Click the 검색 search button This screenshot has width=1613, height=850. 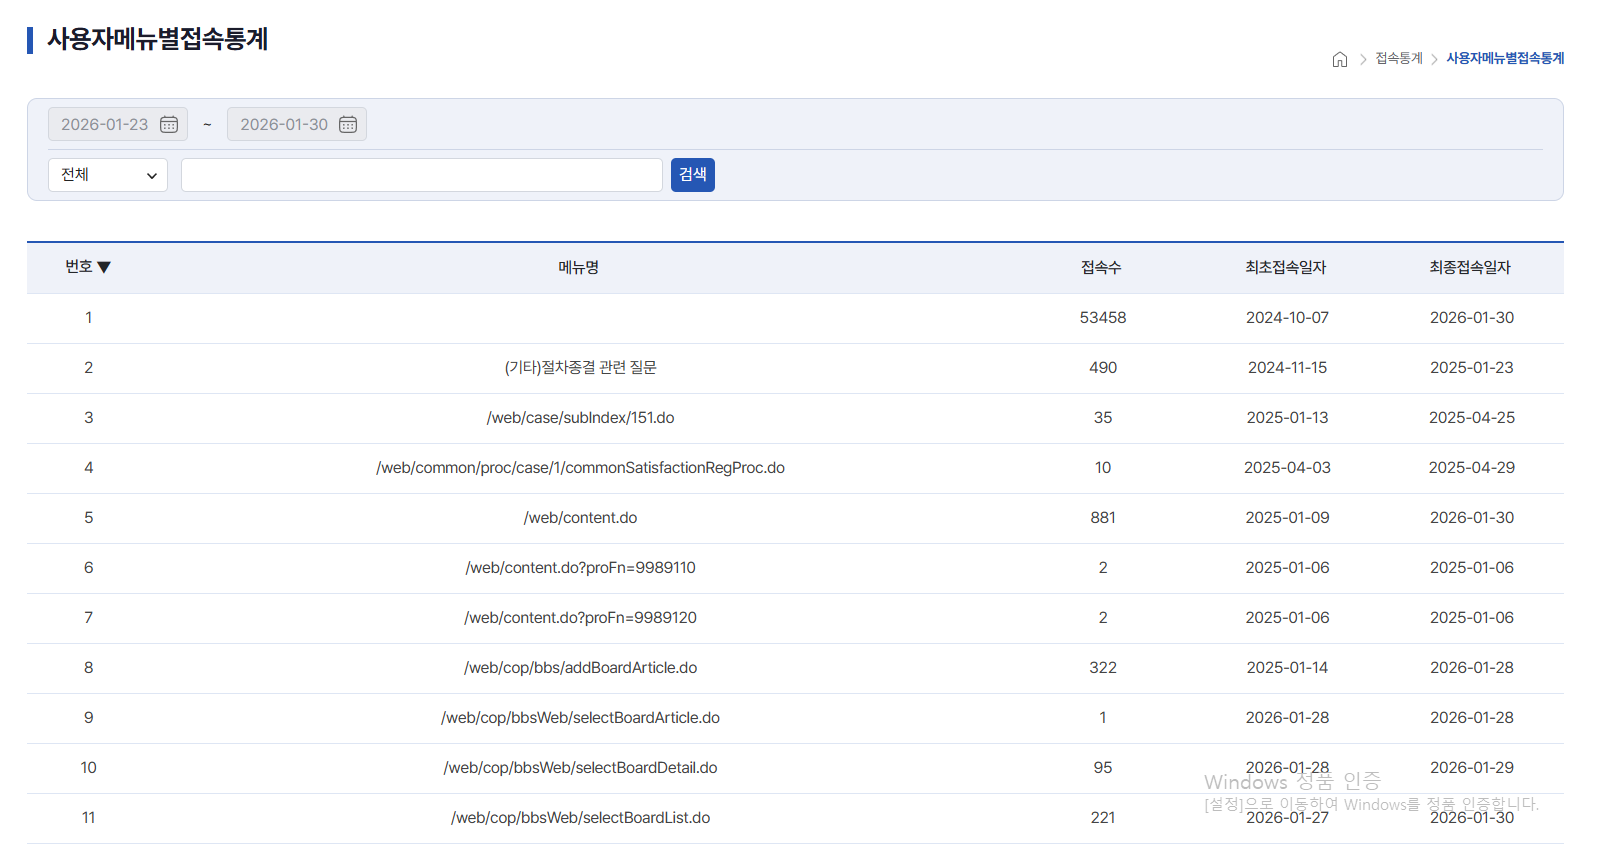(692, 175)
